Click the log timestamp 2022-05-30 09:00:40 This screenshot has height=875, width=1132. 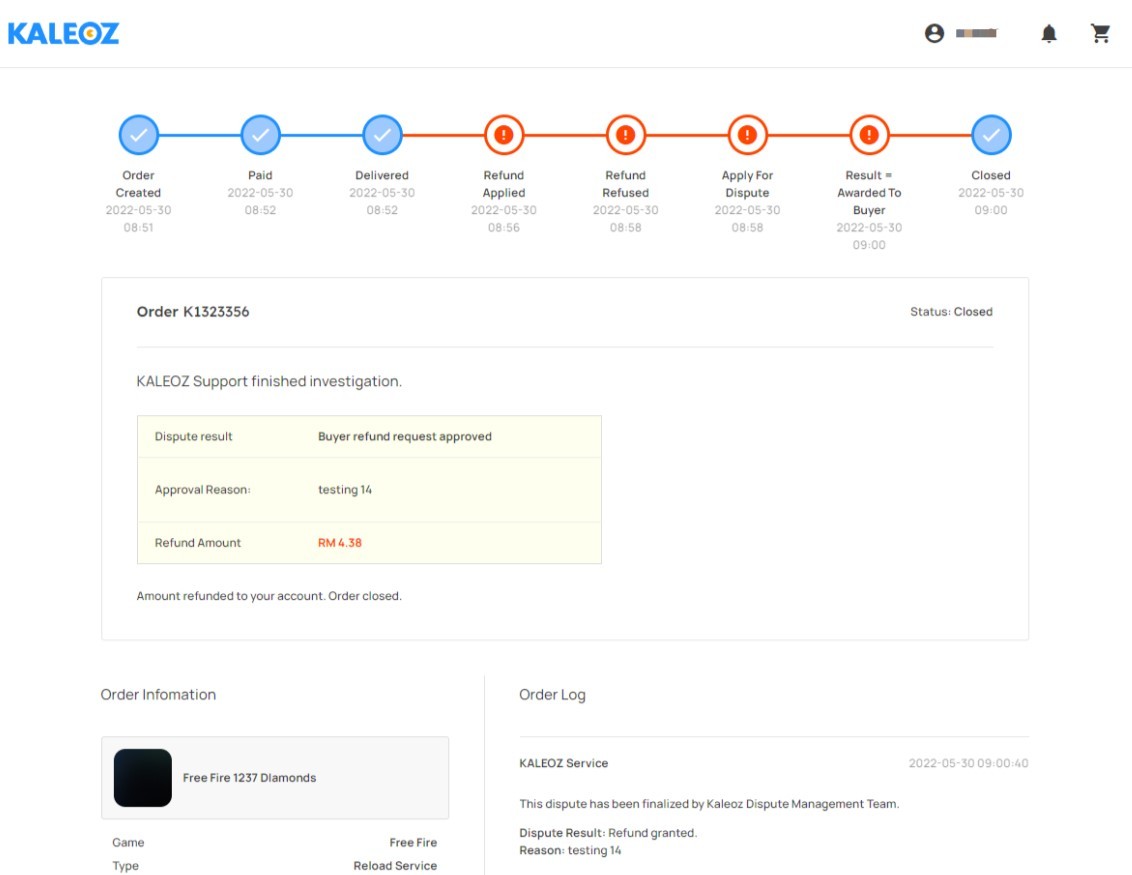[969, 763]
